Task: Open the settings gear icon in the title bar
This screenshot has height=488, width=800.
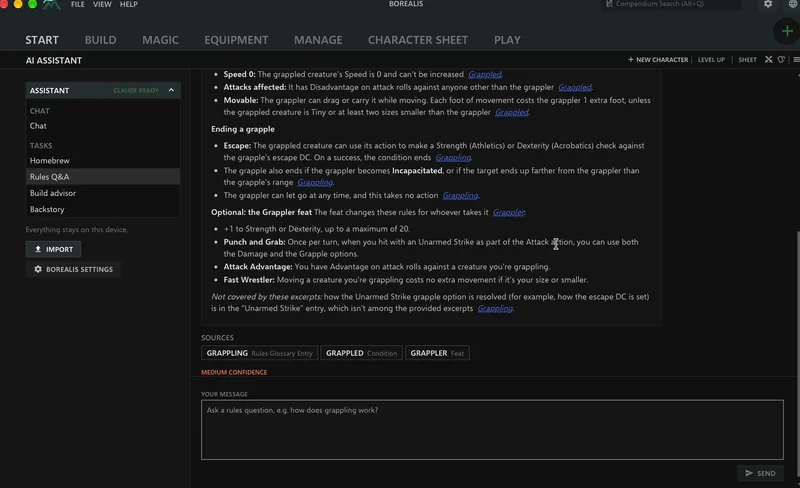Action: point(768,4)
